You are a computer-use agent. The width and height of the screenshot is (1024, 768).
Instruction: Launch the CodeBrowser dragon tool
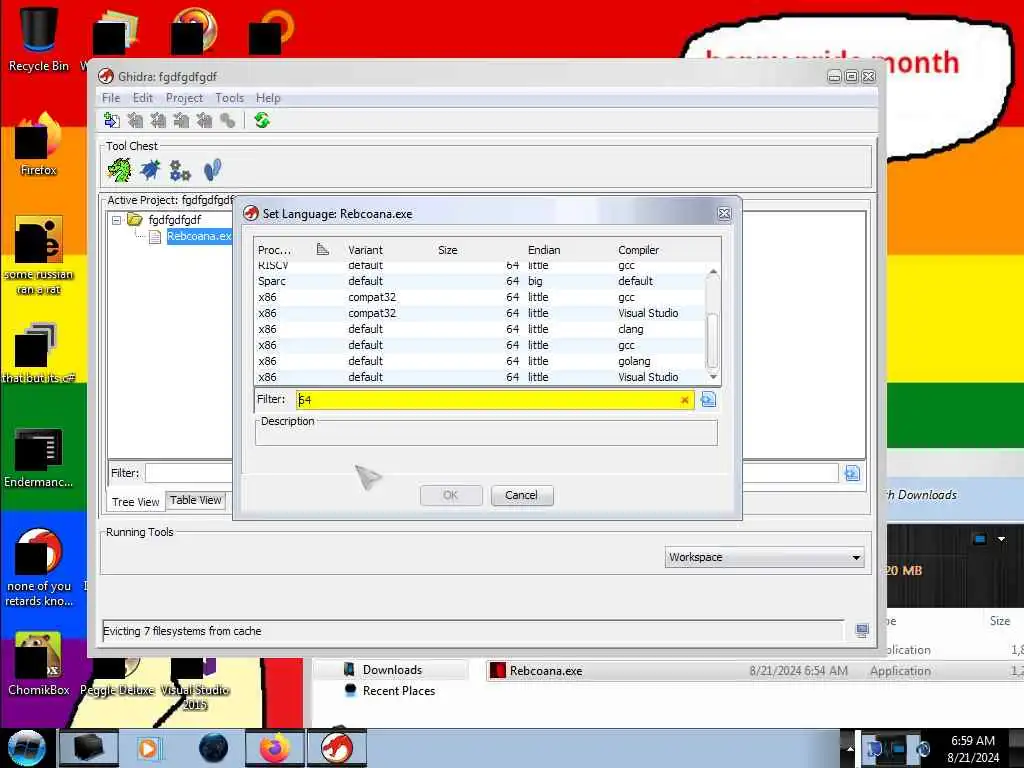pyautogui.click(x=120, y=170)
